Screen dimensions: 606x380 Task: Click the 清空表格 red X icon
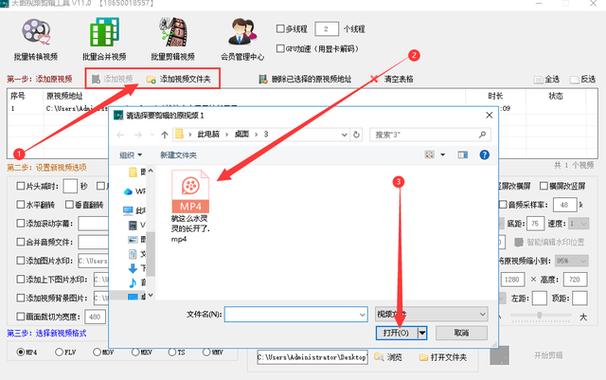click(374, 79)
